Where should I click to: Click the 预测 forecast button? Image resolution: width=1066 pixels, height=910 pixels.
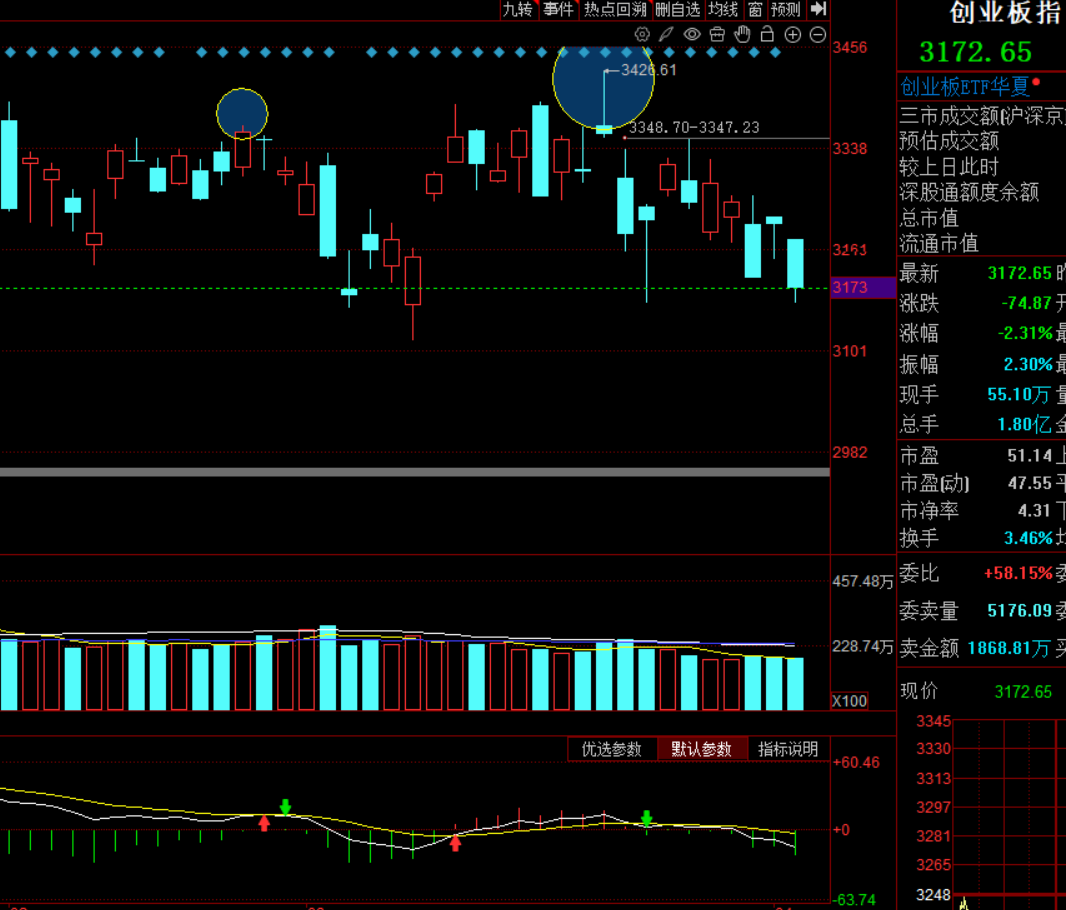point(786,10)
